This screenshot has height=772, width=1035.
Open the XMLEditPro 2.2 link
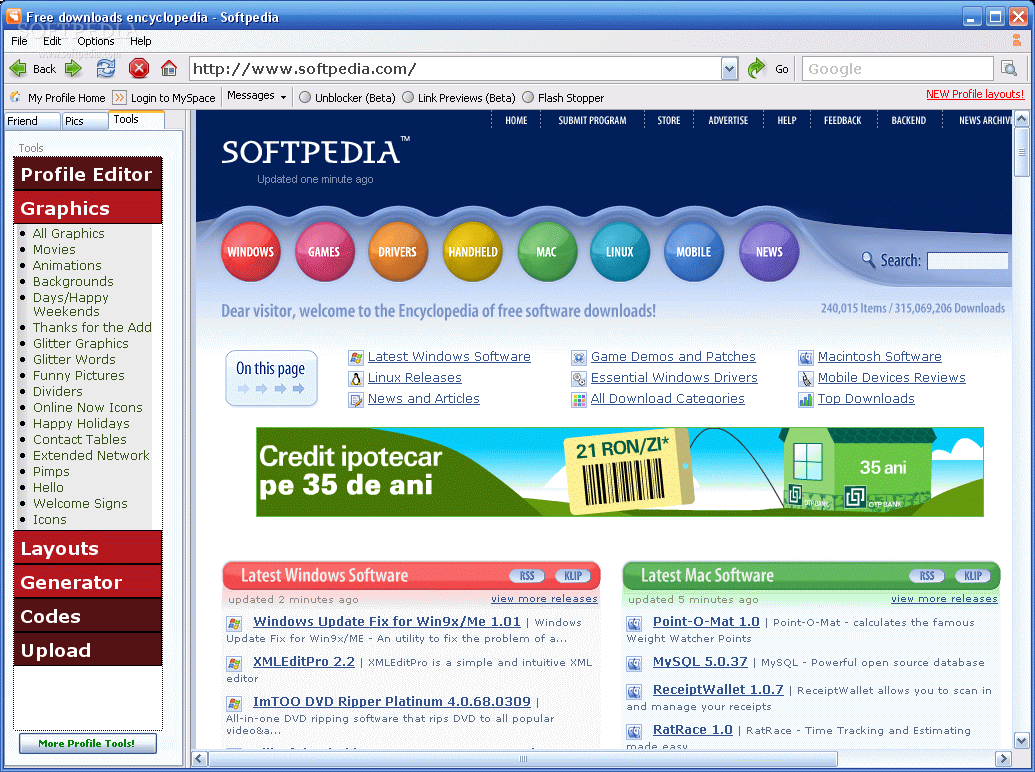(x=304, y=662)
